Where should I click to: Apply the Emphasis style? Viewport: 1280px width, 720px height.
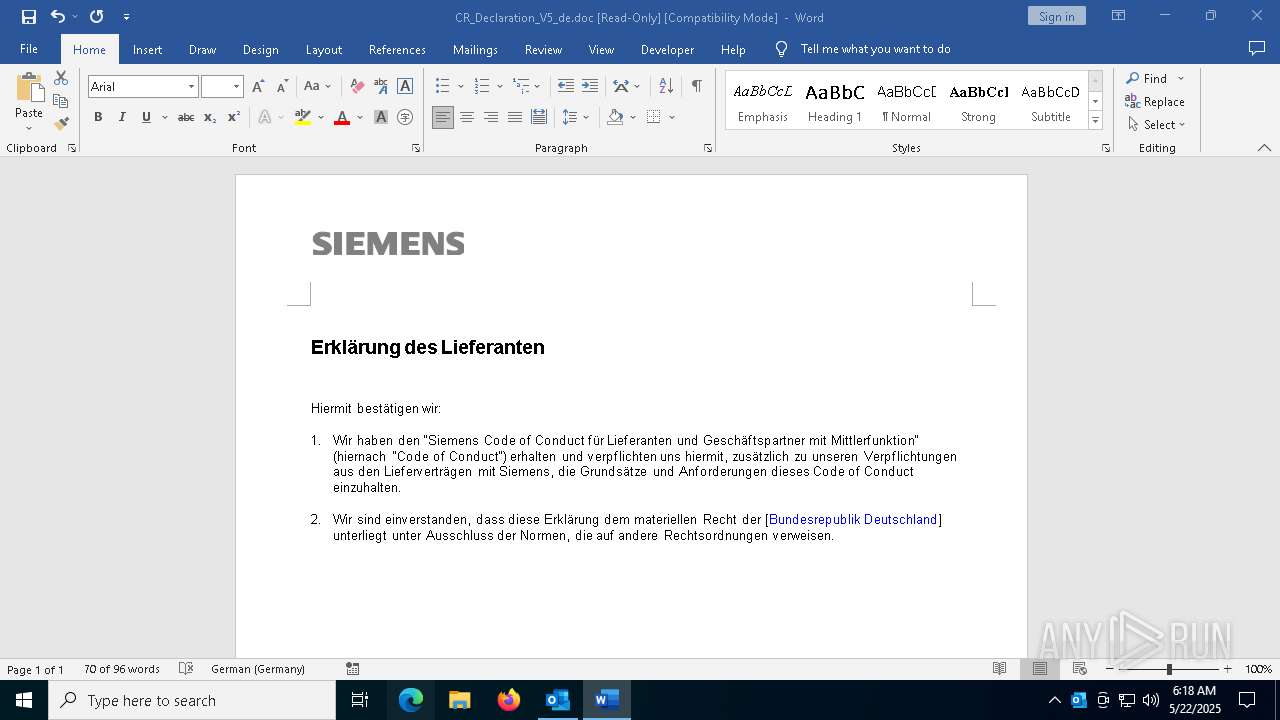pyautogui.click(x=762, y=101)
